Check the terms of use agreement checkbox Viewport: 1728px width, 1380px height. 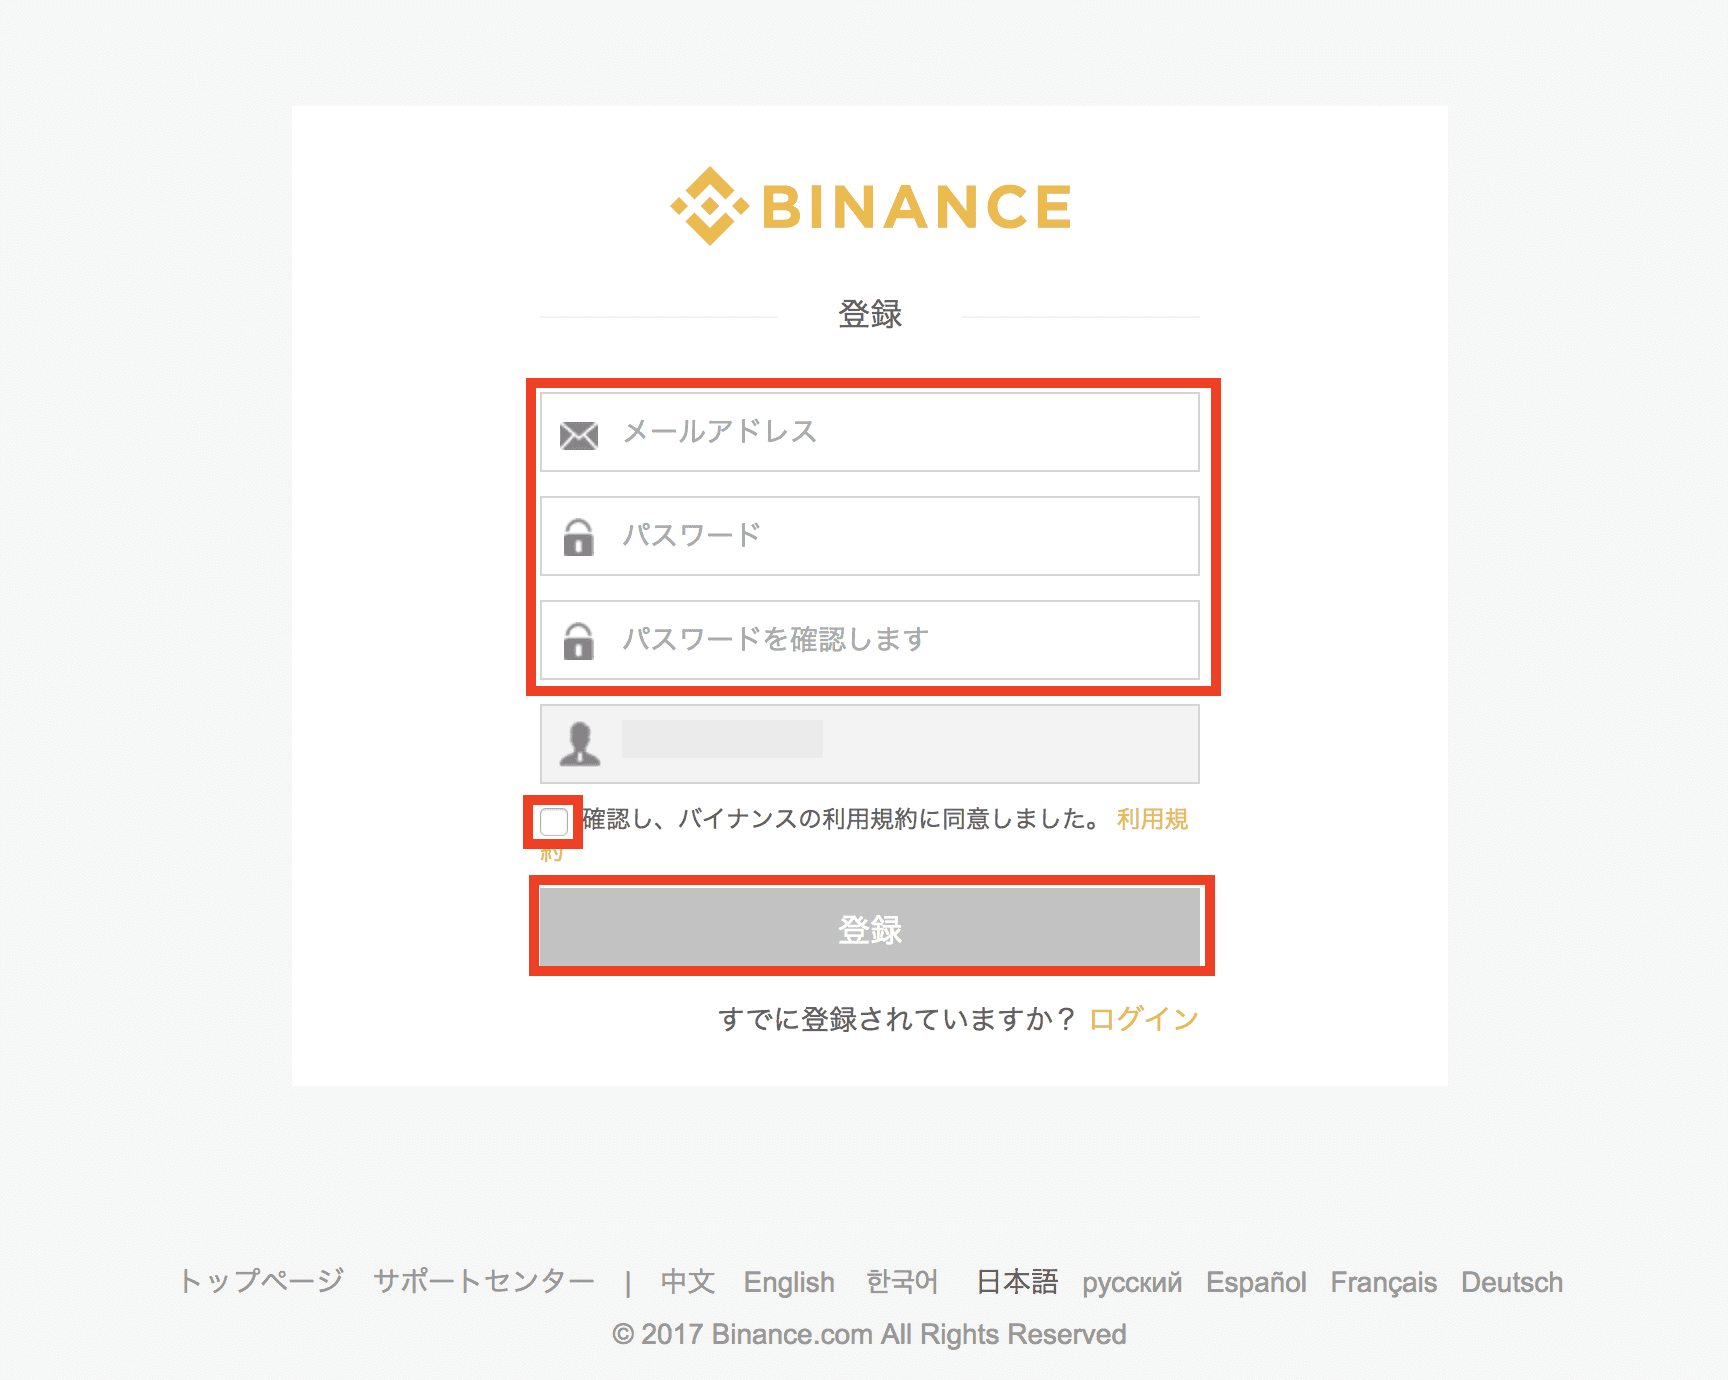(x=553, y=822)
